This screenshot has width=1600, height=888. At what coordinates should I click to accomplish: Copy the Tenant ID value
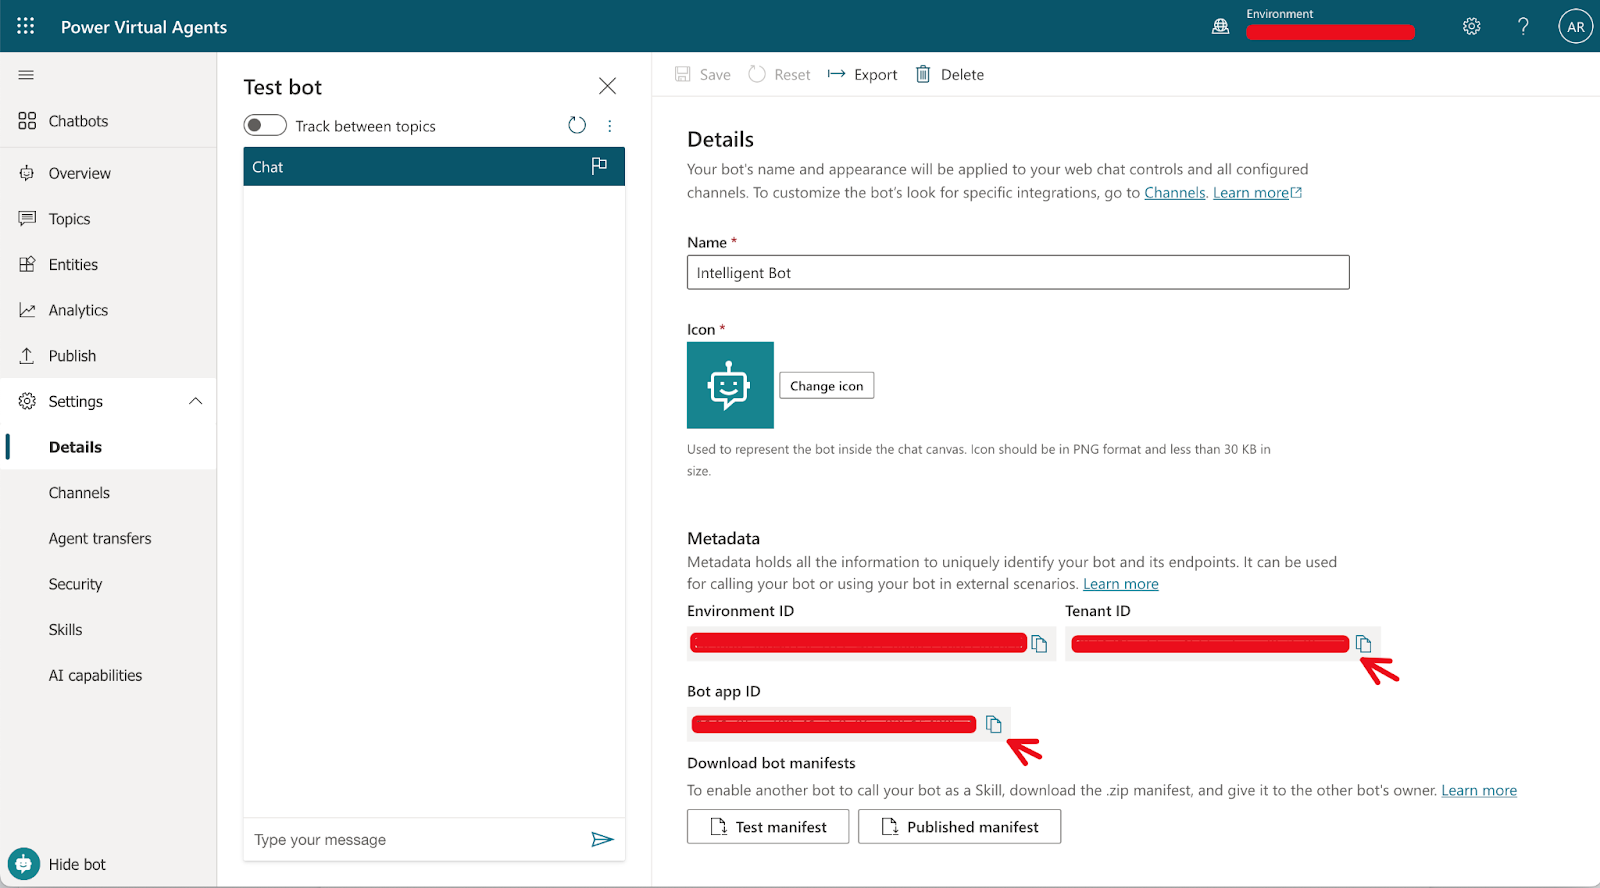tap(1363, 644)
